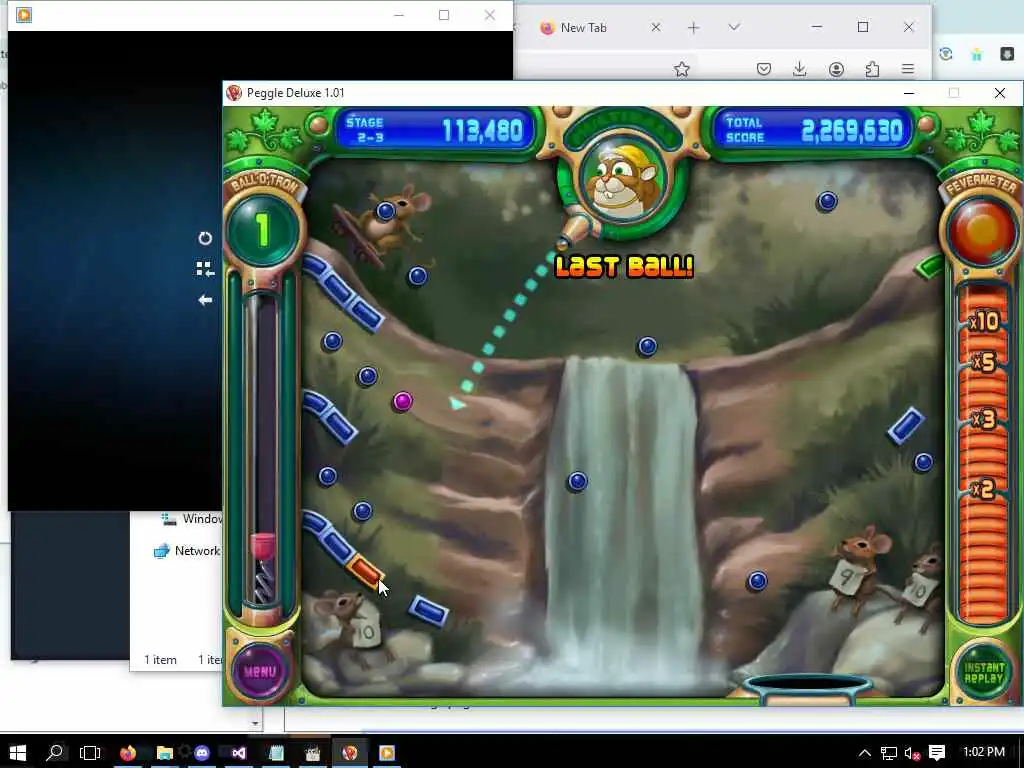
Task: Open a new Firefox tab with the plus button
Action: point(694,27)
